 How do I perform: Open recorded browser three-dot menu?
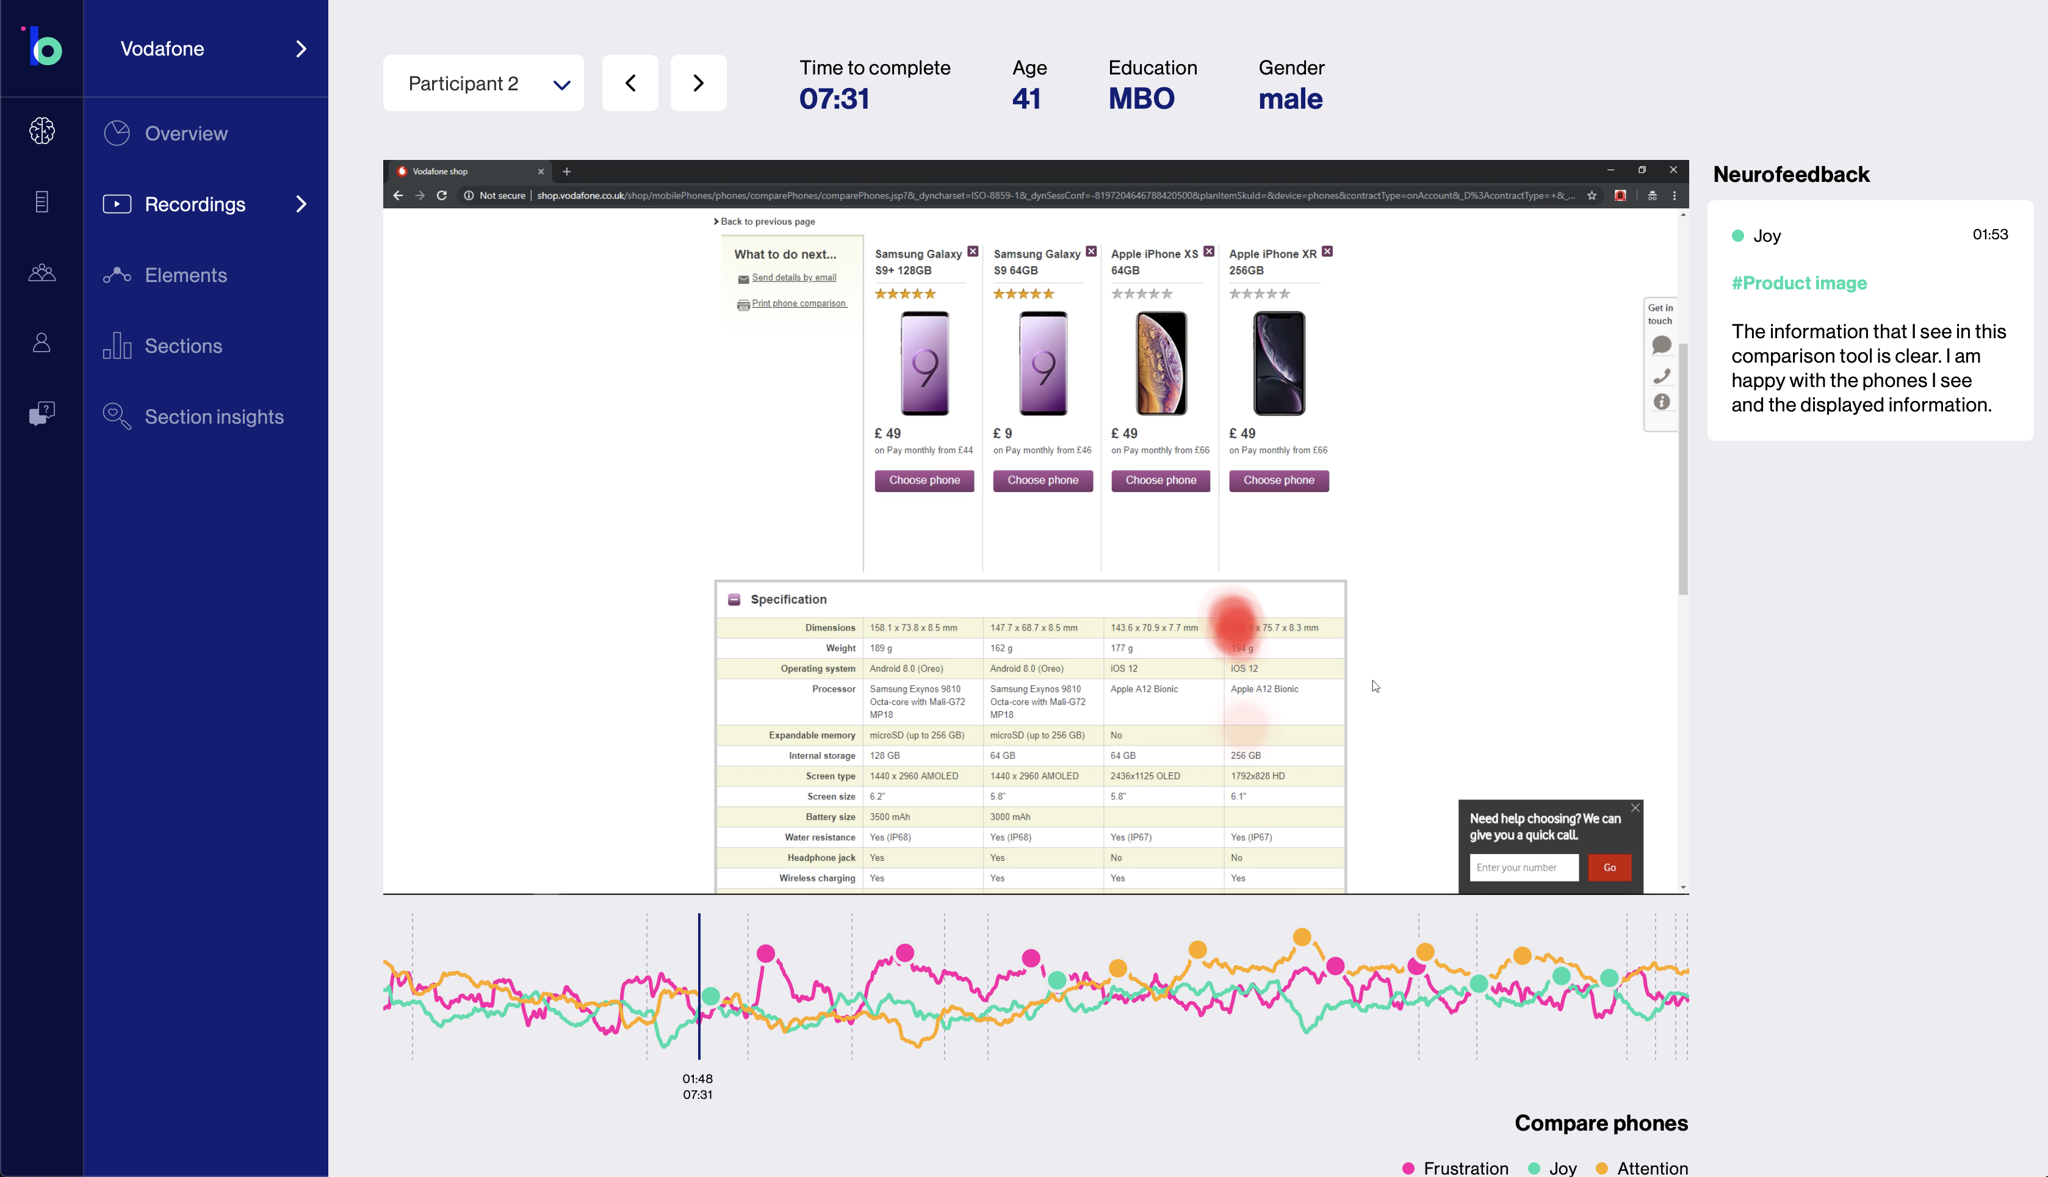1675,196
